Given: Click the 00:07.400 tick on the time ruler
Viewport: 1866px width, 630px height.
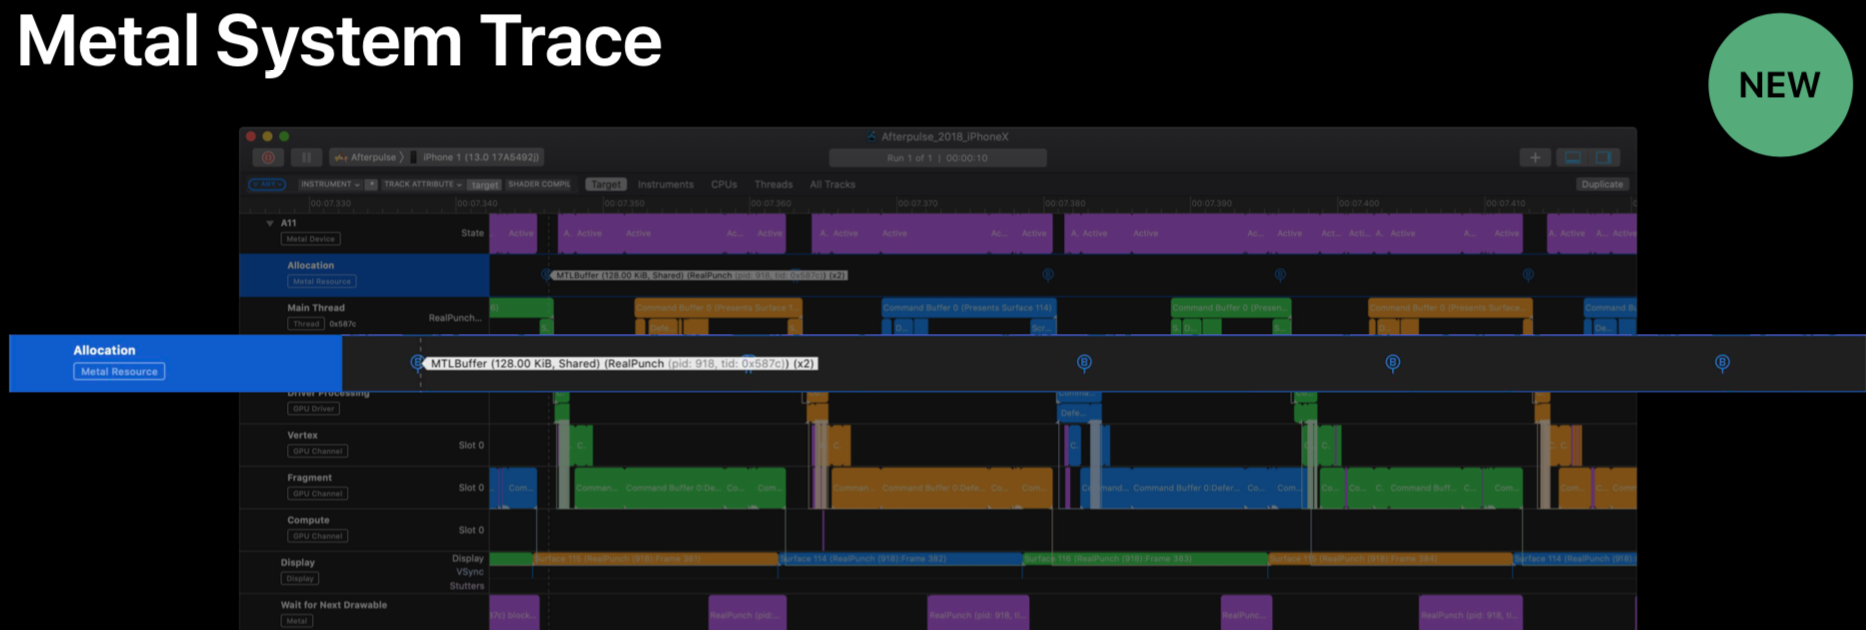Looking at the screenshot, I should 1359,204.
